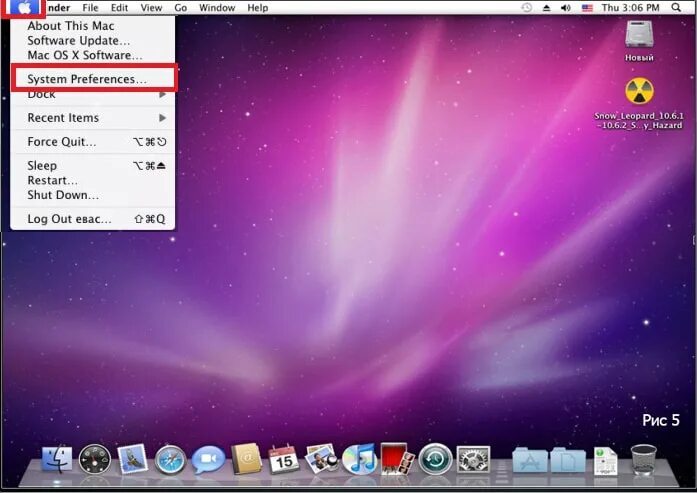Image resolution: width=697 pixels, height=493 pixels.
Task: Choose Software Update… from Apple menu
Action: [x=92, y=40]
